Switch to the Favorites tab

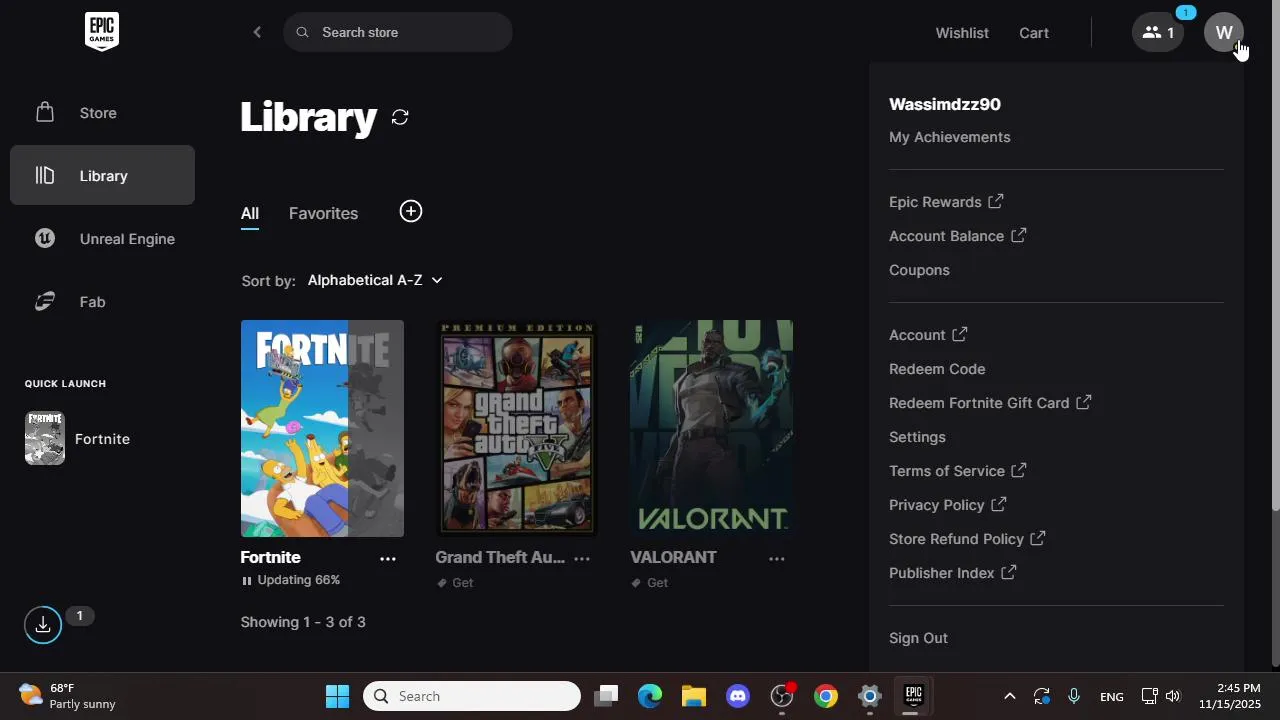point(323,213)
